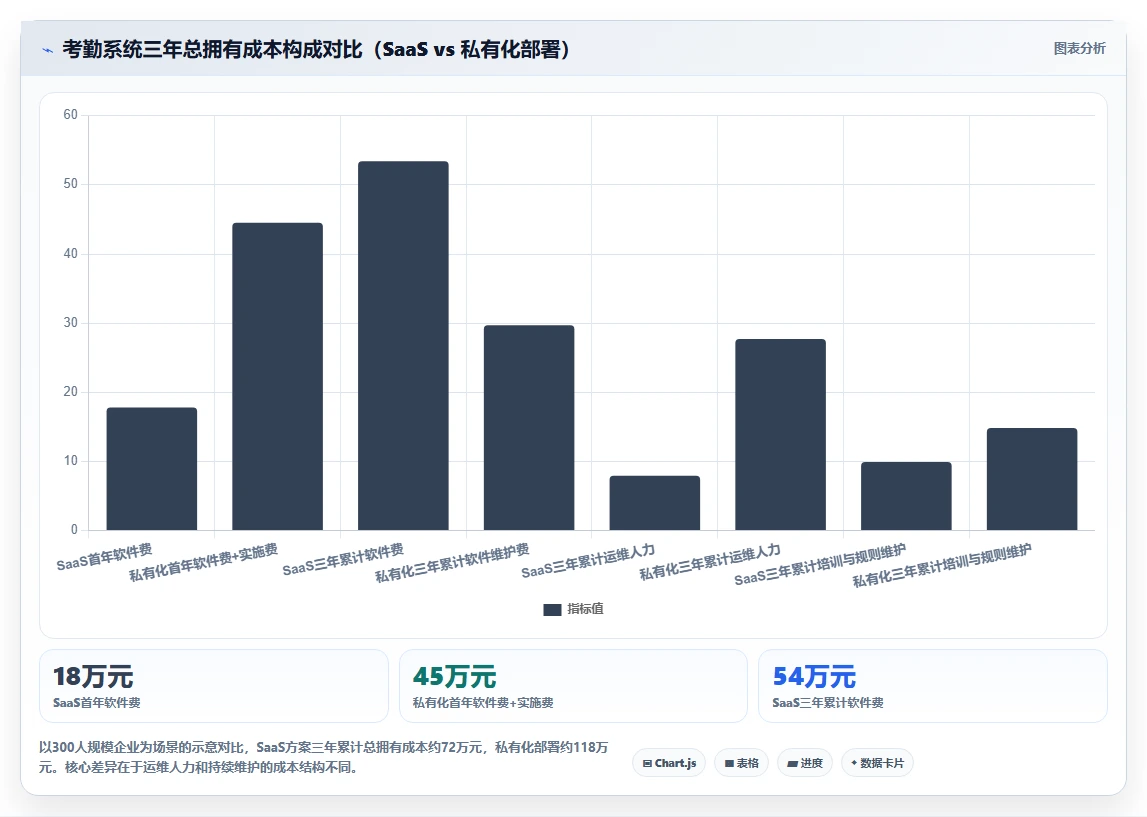Select the 私有化首年软件费+实施费 bar

point(277,376)
